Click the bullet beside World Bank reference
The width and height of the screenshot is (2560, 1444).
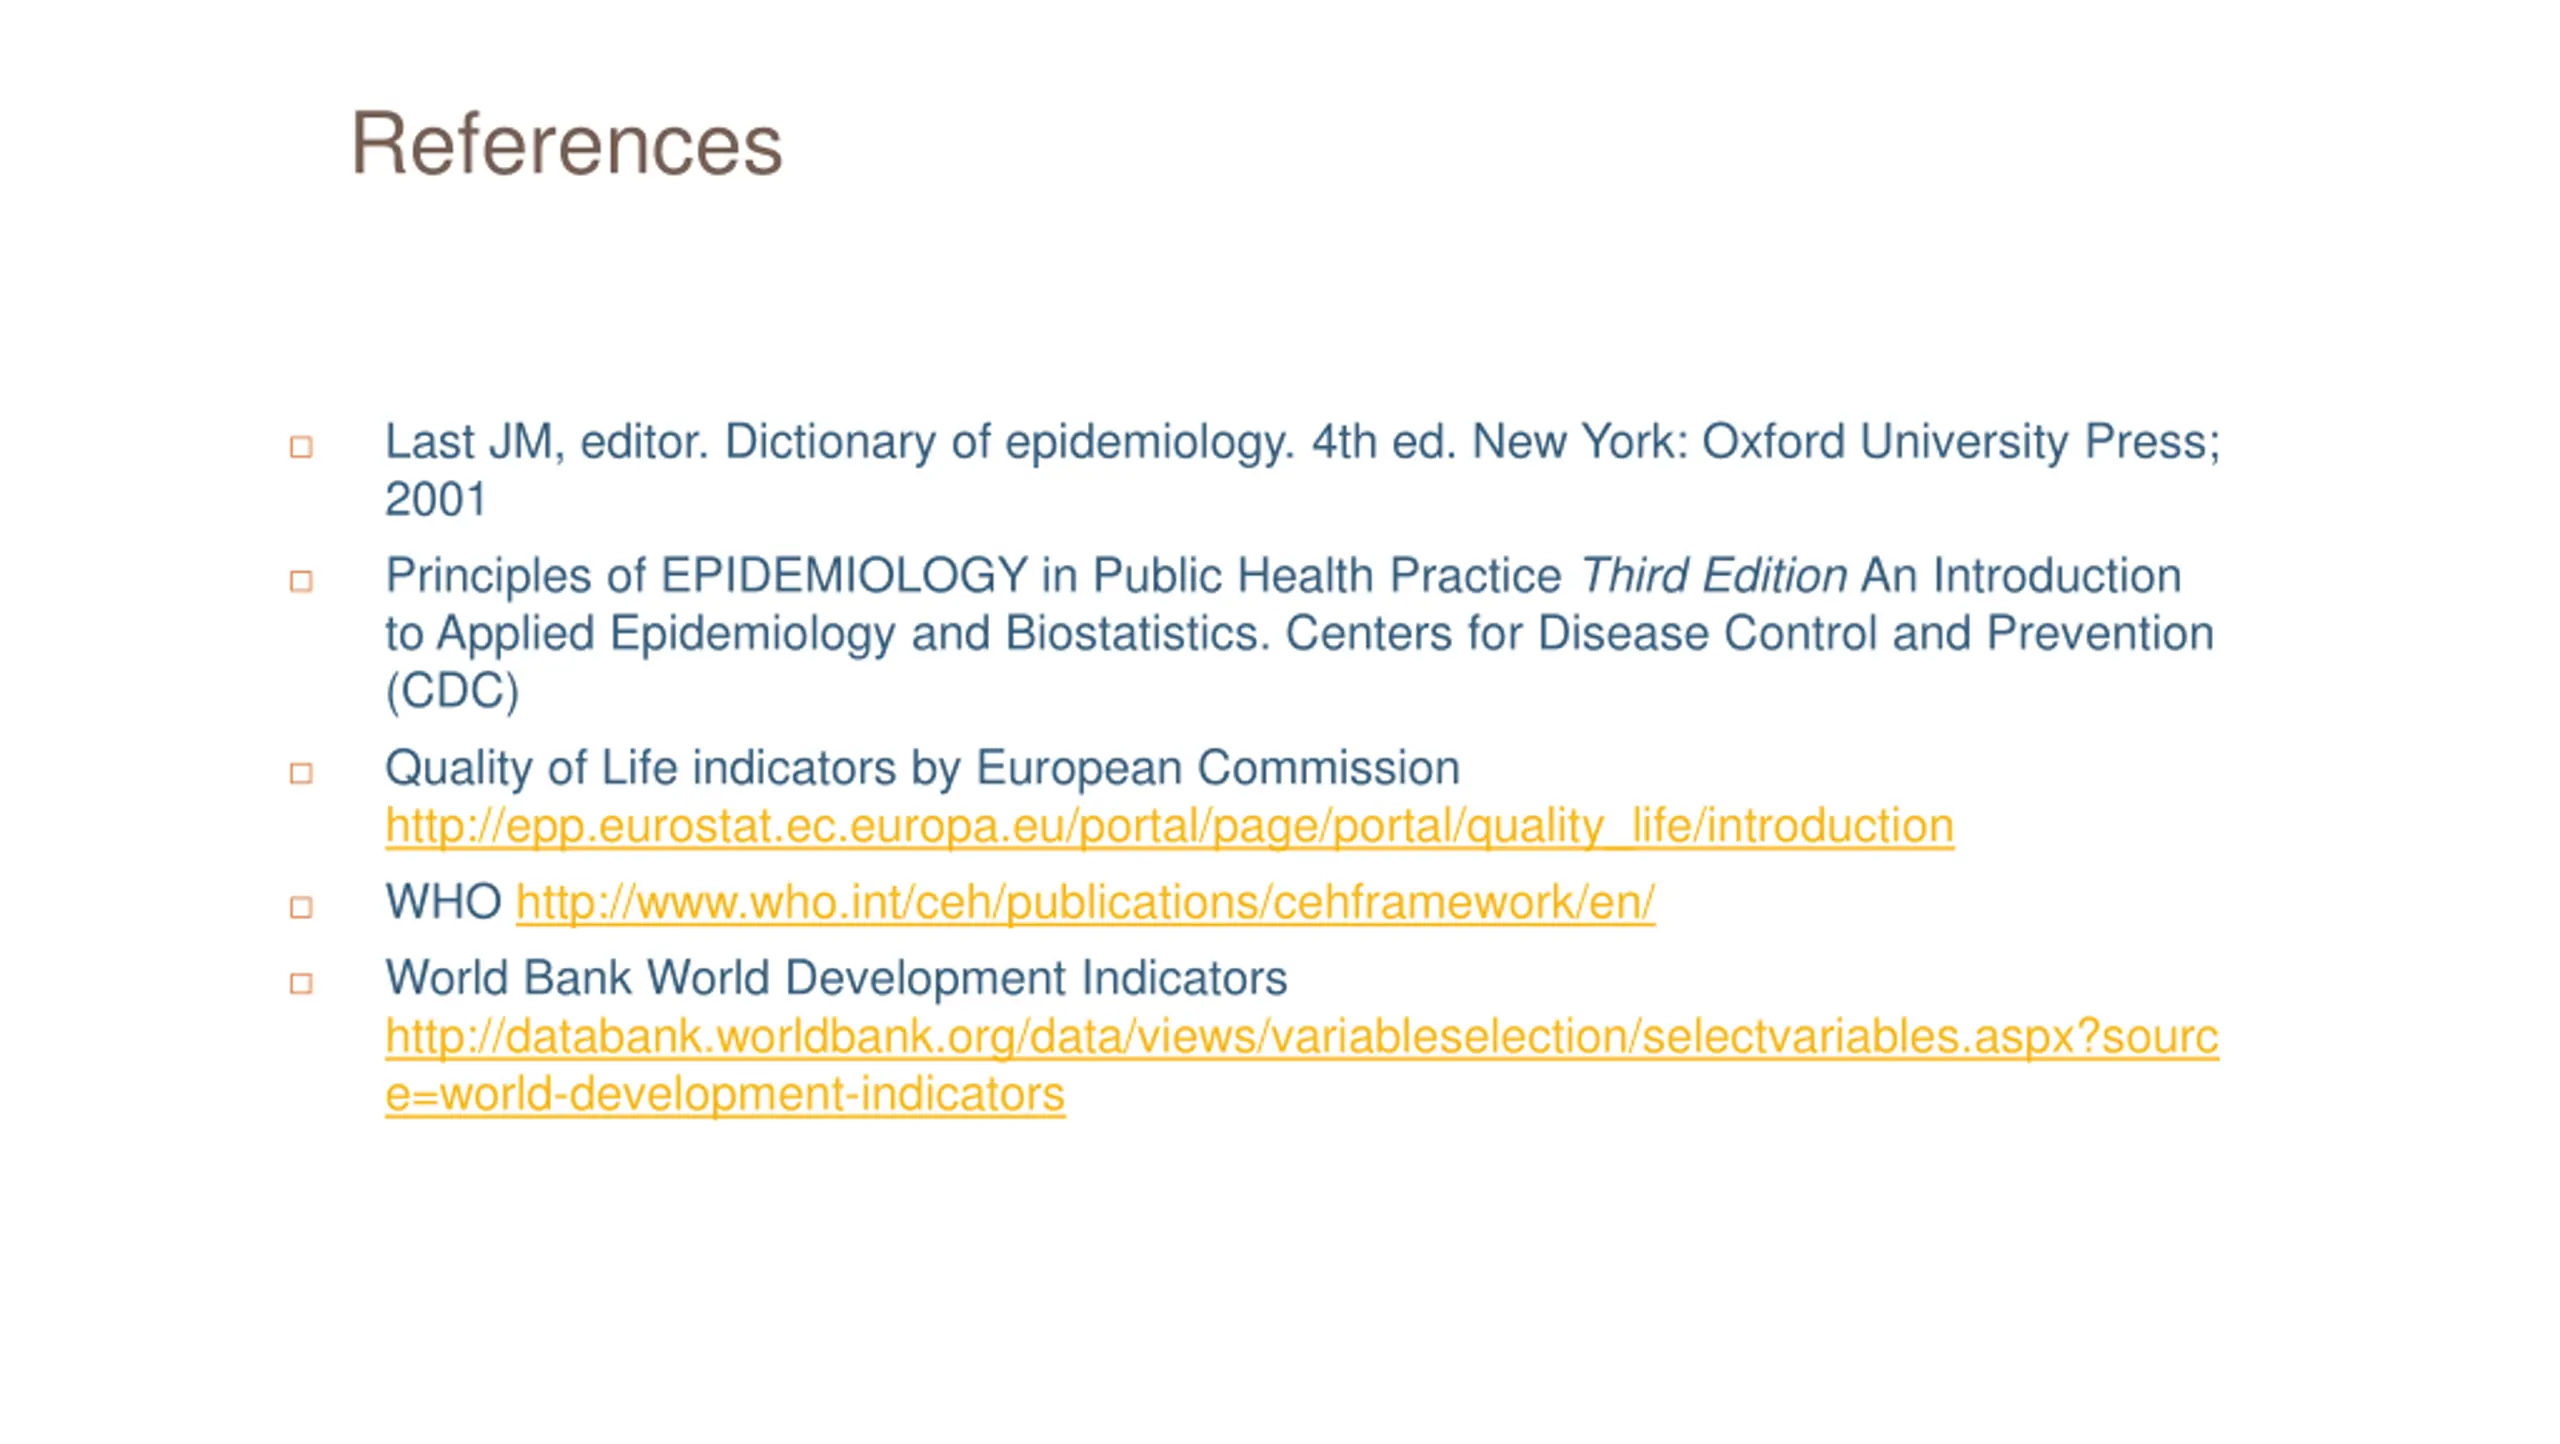301,982
